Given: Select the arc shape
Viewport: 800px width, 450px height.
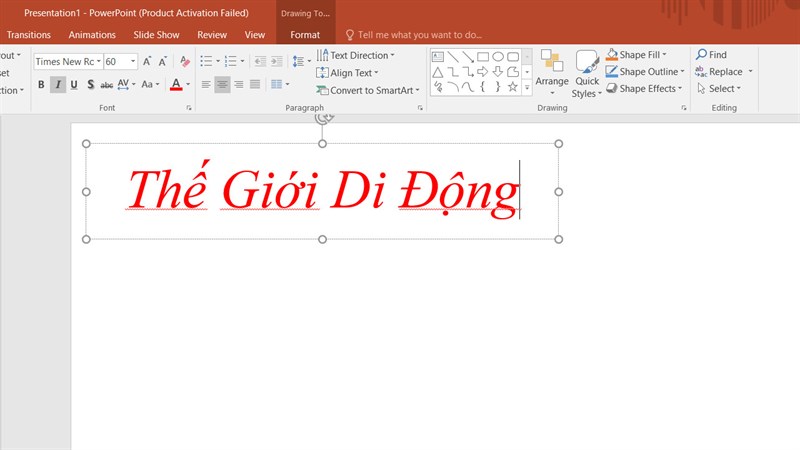Looking at the screenshot, I should (453, 87).
